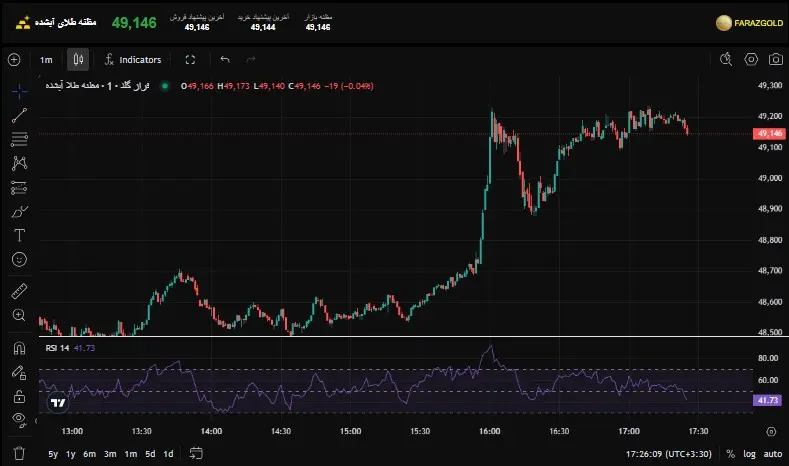Toggle lock all drawings

point(19,396)
